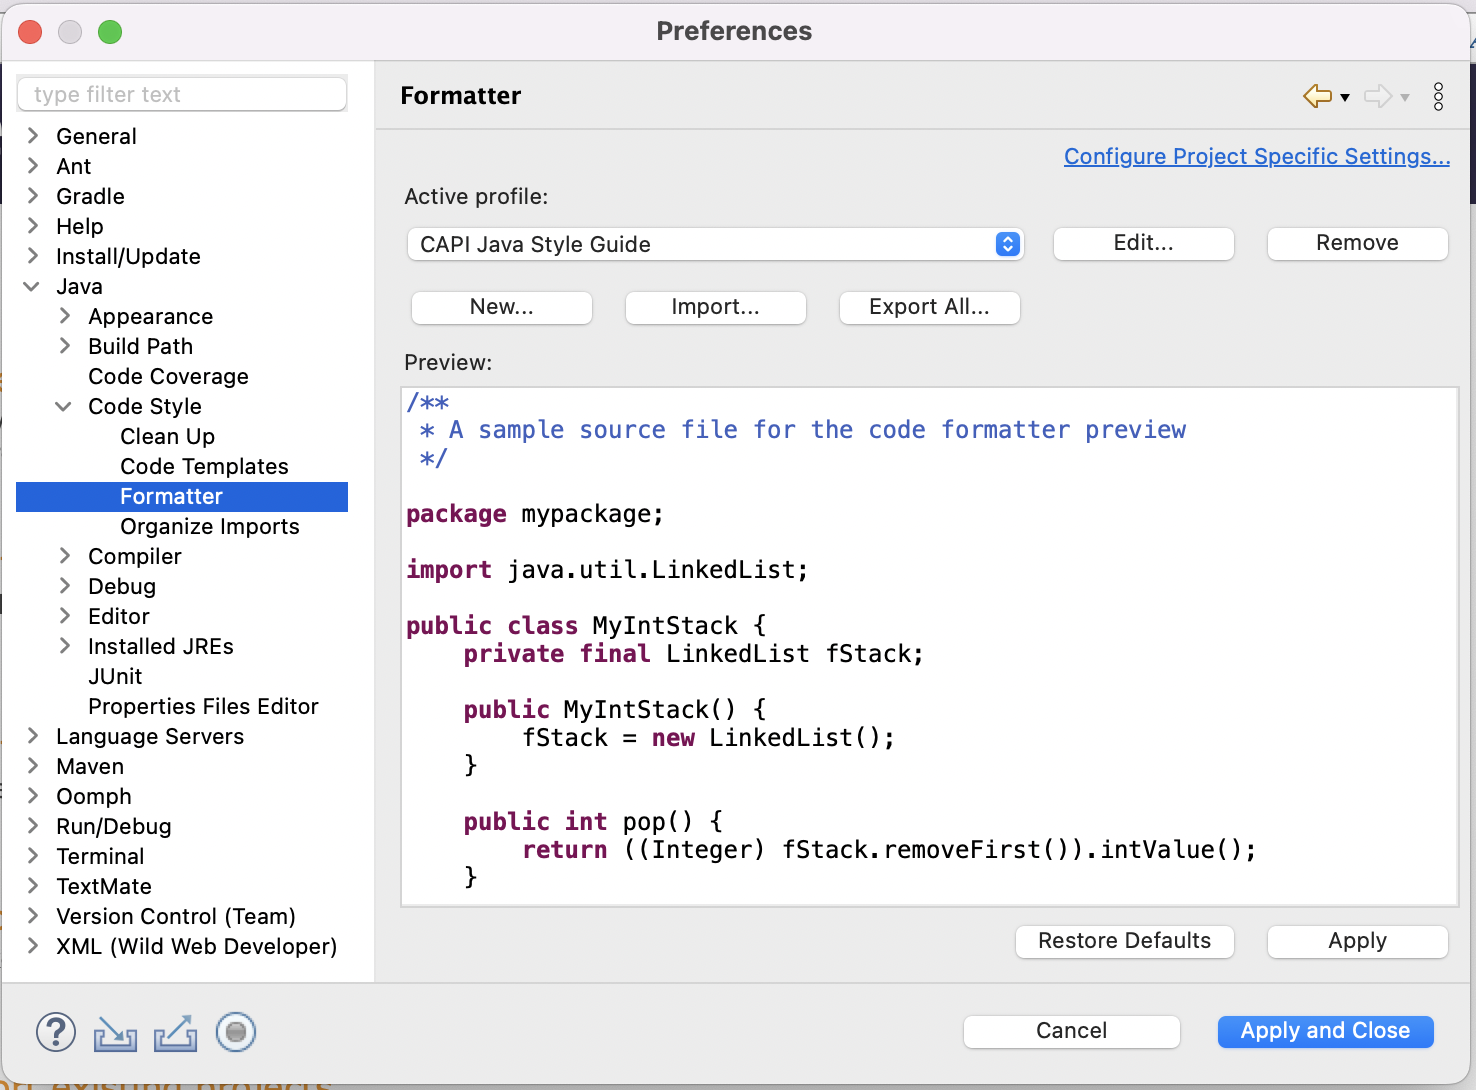Click the 'Active profile:' label

pyautogui.click(x=476, y=197)
